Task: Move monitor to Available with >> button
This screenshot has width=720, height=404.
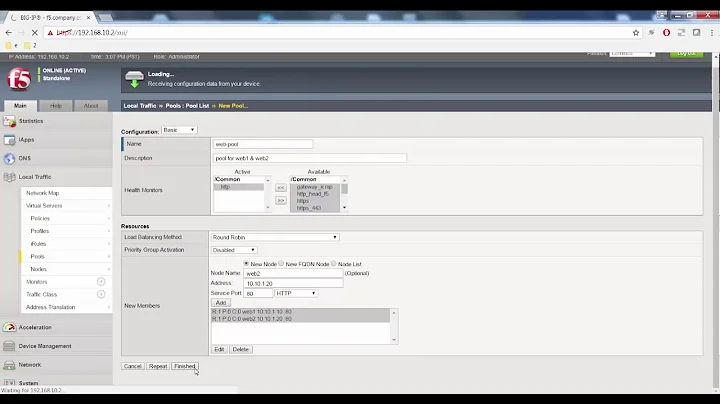Action: pyautogui.click(x=281, y=201)
